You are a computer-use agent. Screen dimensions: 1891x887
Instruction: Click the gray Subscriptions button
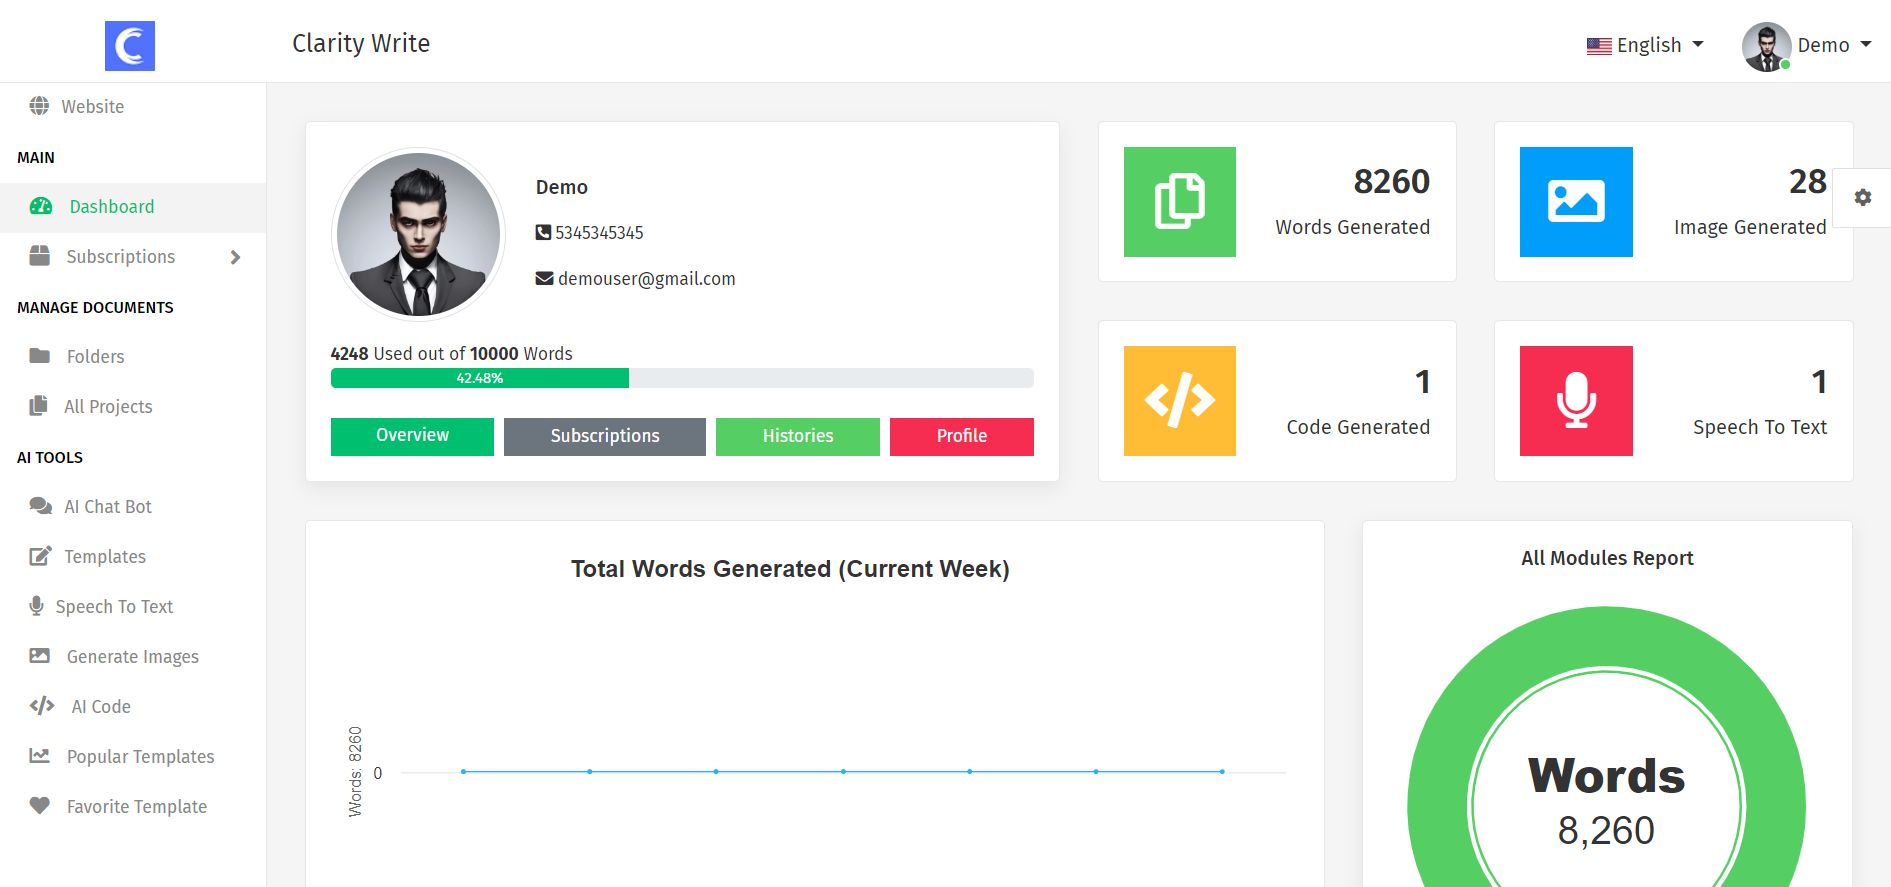[605, 436]
